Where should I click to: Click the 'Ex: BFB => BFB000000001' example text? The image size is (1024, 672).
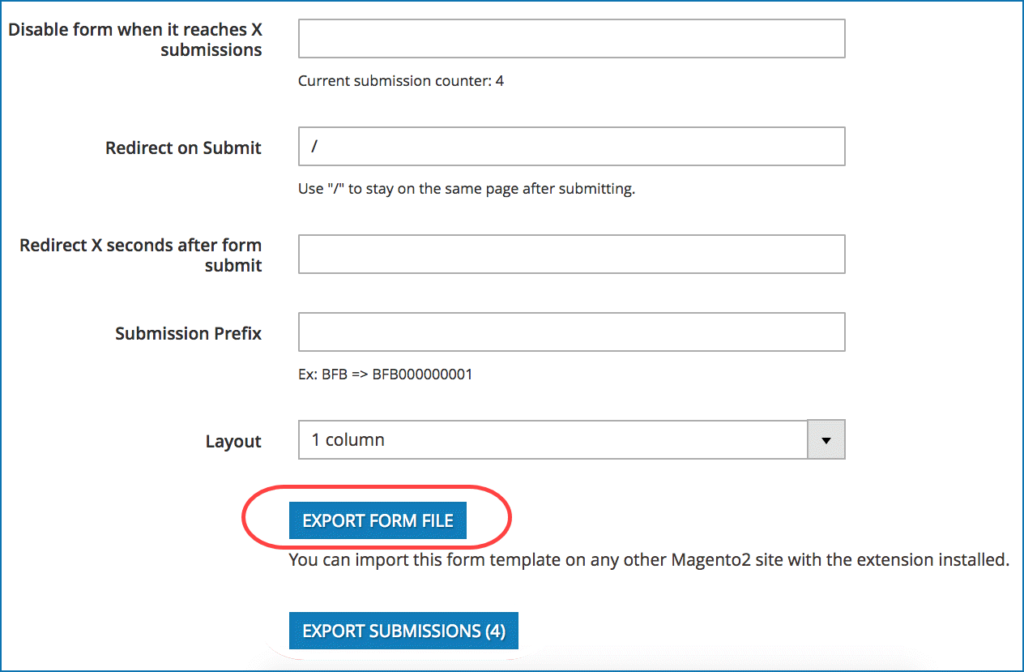385,375
